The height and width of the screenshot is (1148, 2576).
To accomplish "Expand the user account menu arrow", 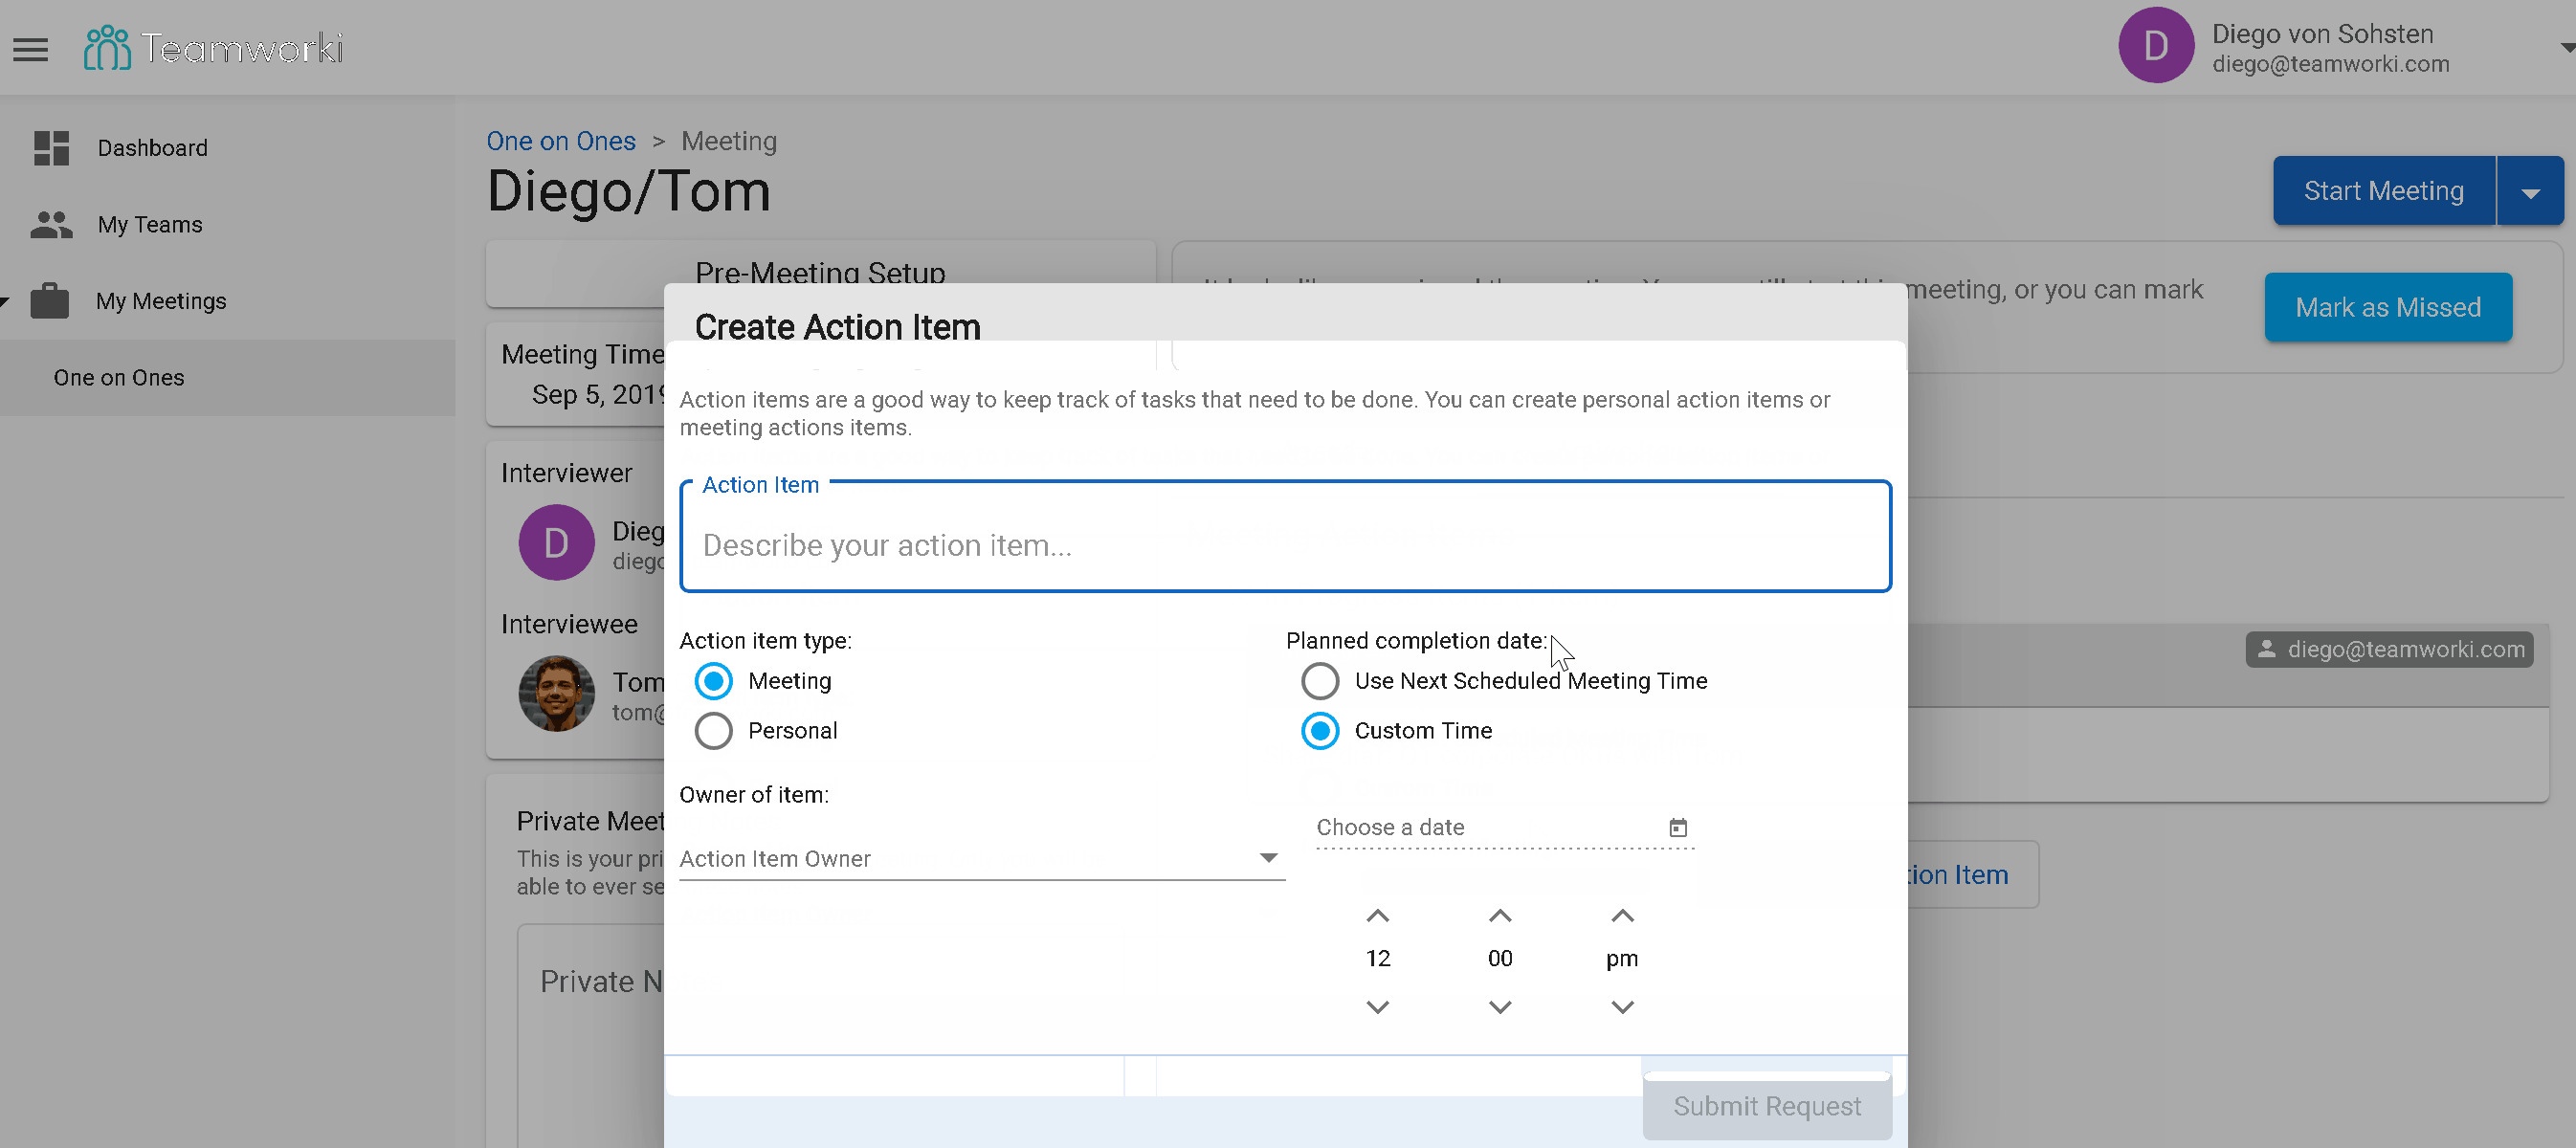I will tap(2565, 47).
